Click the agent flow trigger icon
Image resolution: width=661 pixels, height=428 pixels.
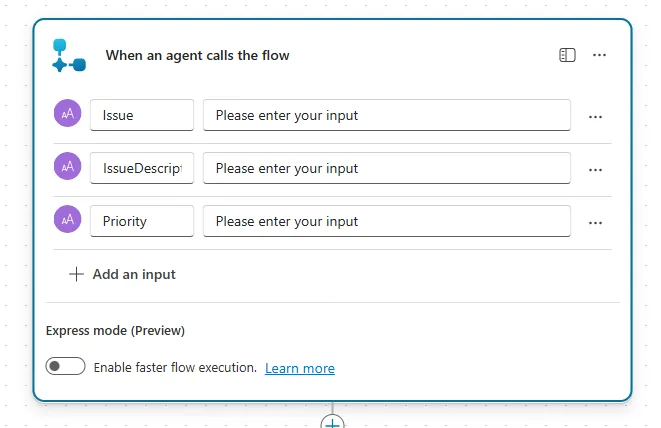coord(69,56)
